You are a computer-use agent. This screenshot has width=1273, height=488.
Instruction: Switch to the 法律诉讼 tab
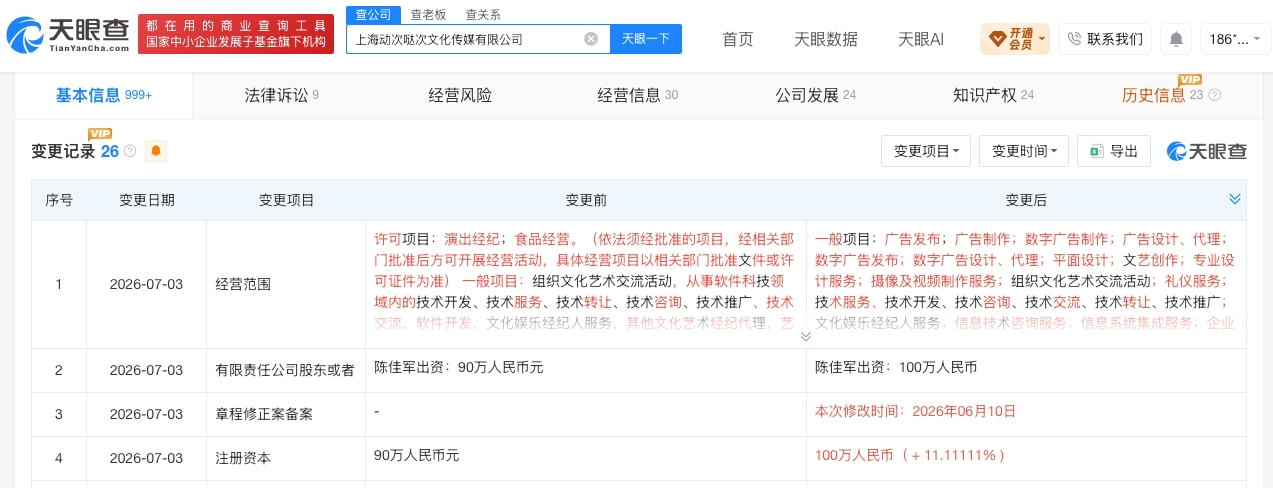pyautogui.click(x=281, y=96)
